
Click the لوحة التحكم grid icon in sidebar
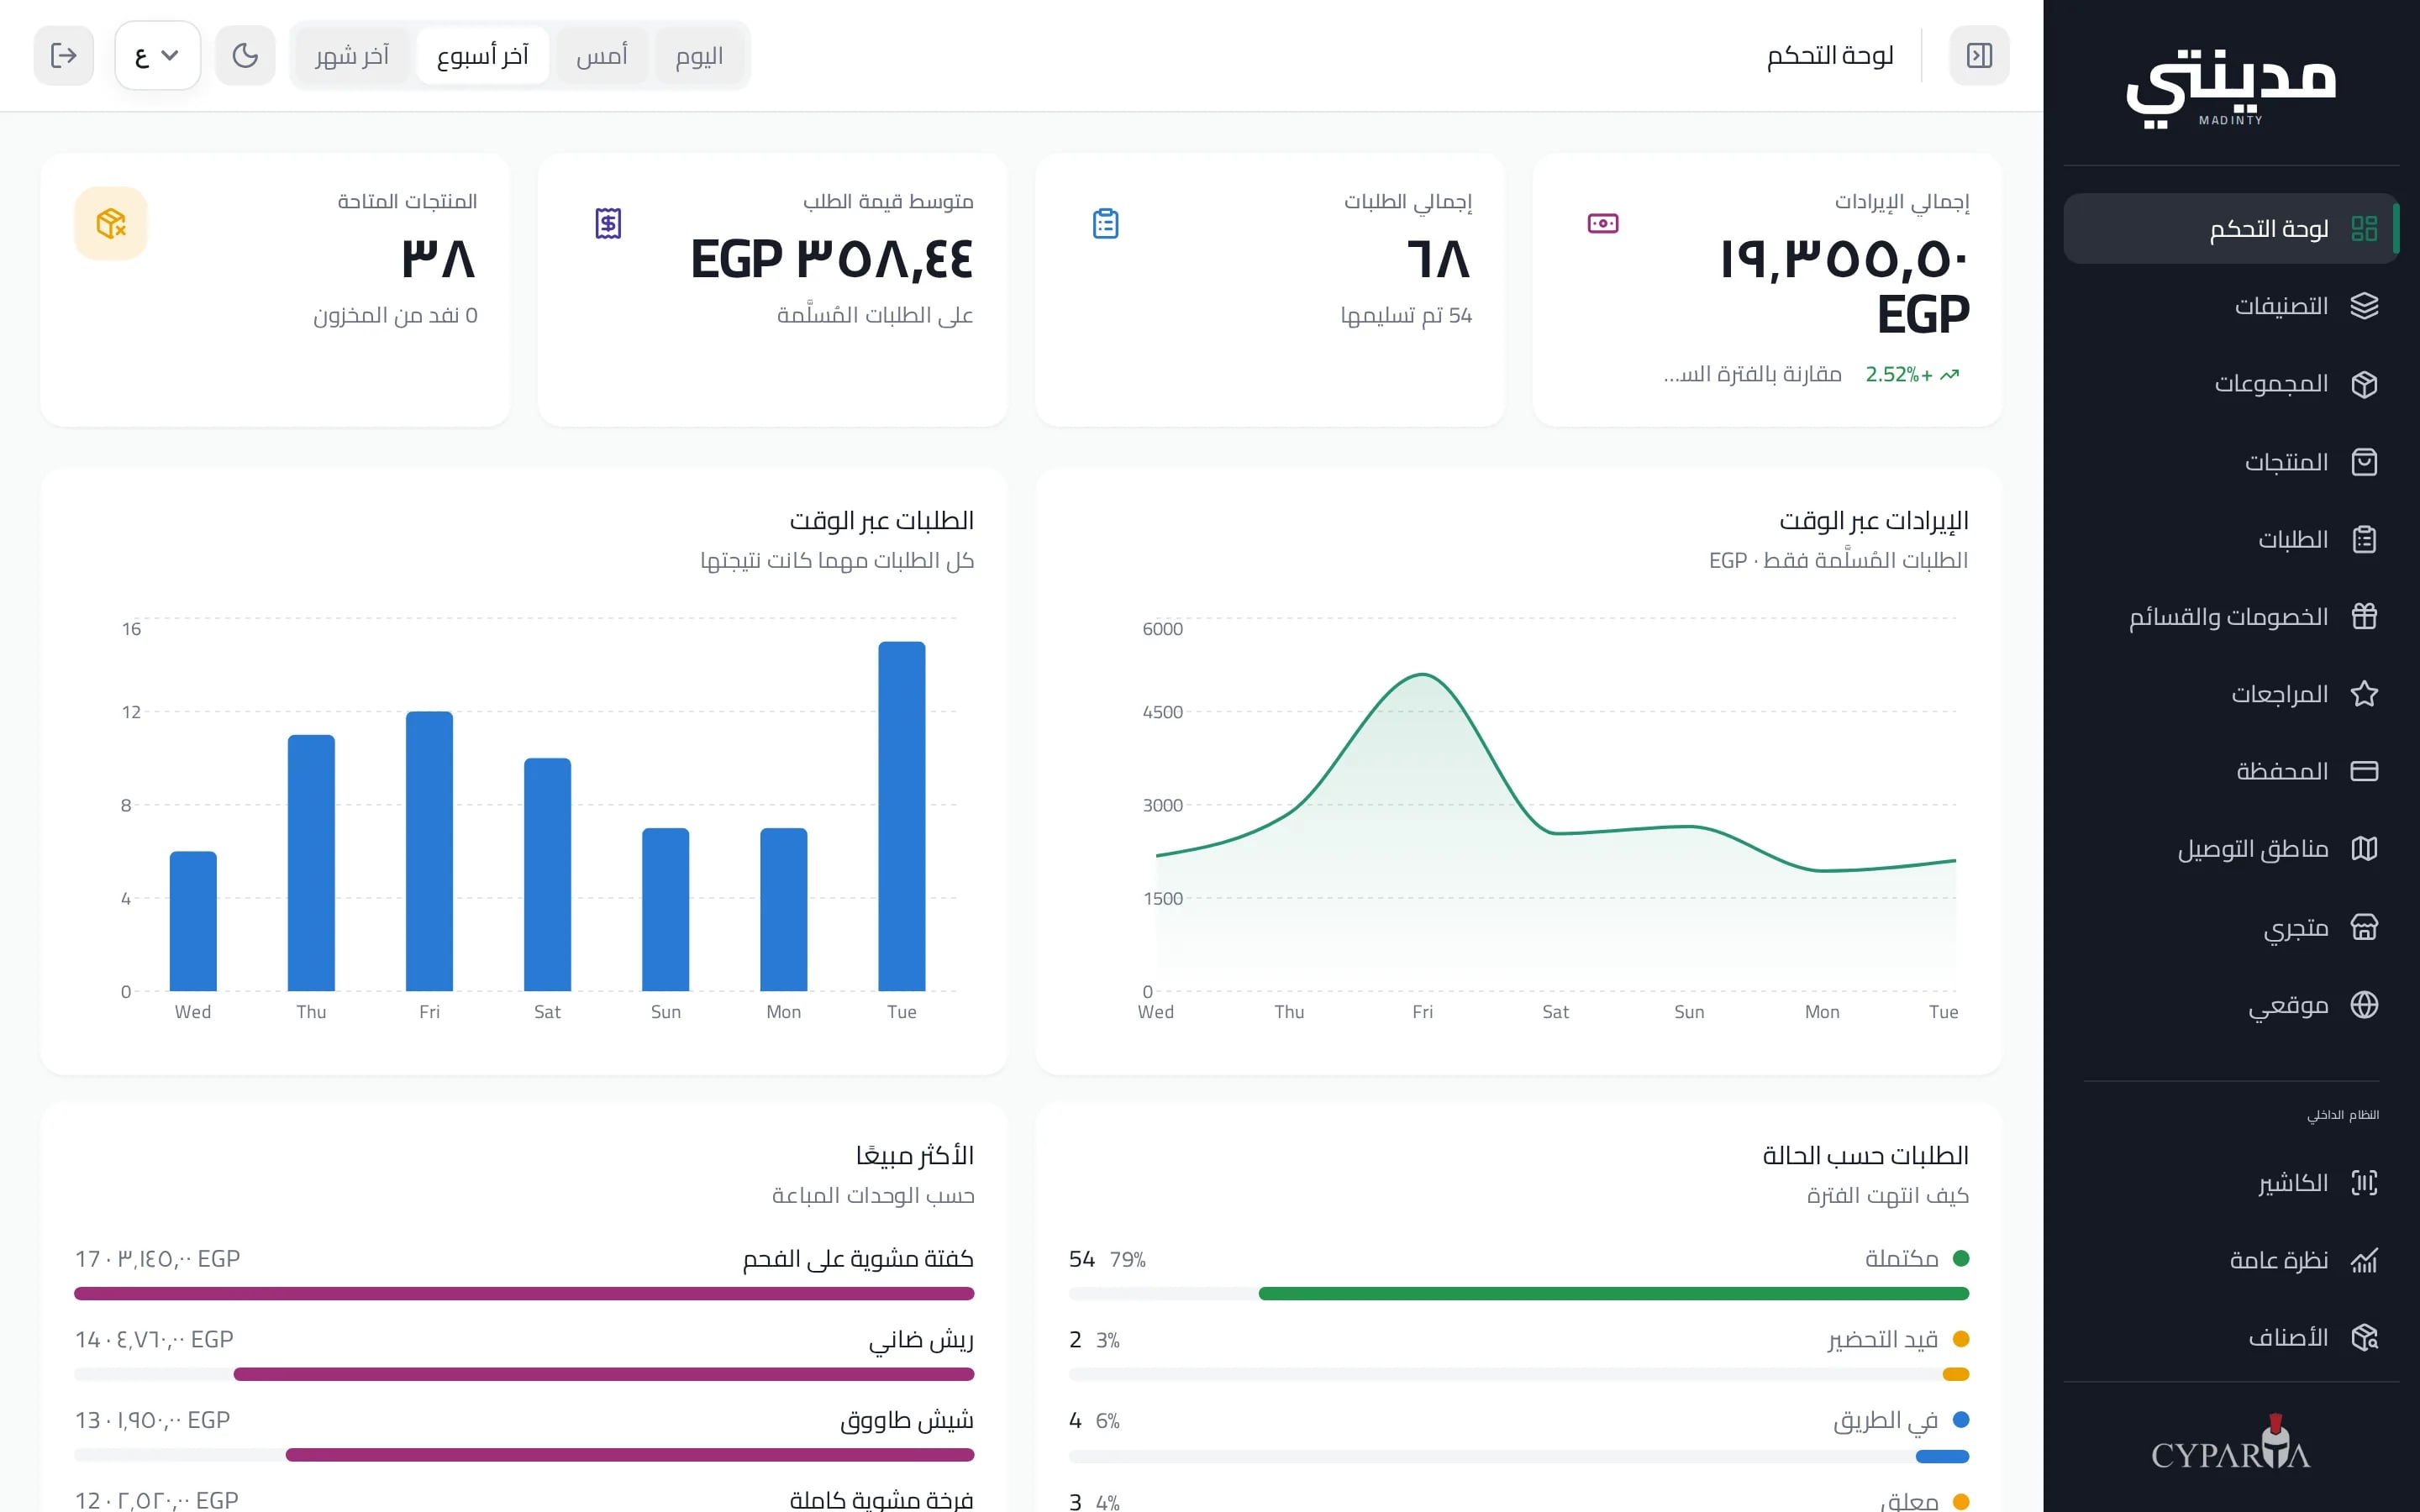pos(2363,229)
